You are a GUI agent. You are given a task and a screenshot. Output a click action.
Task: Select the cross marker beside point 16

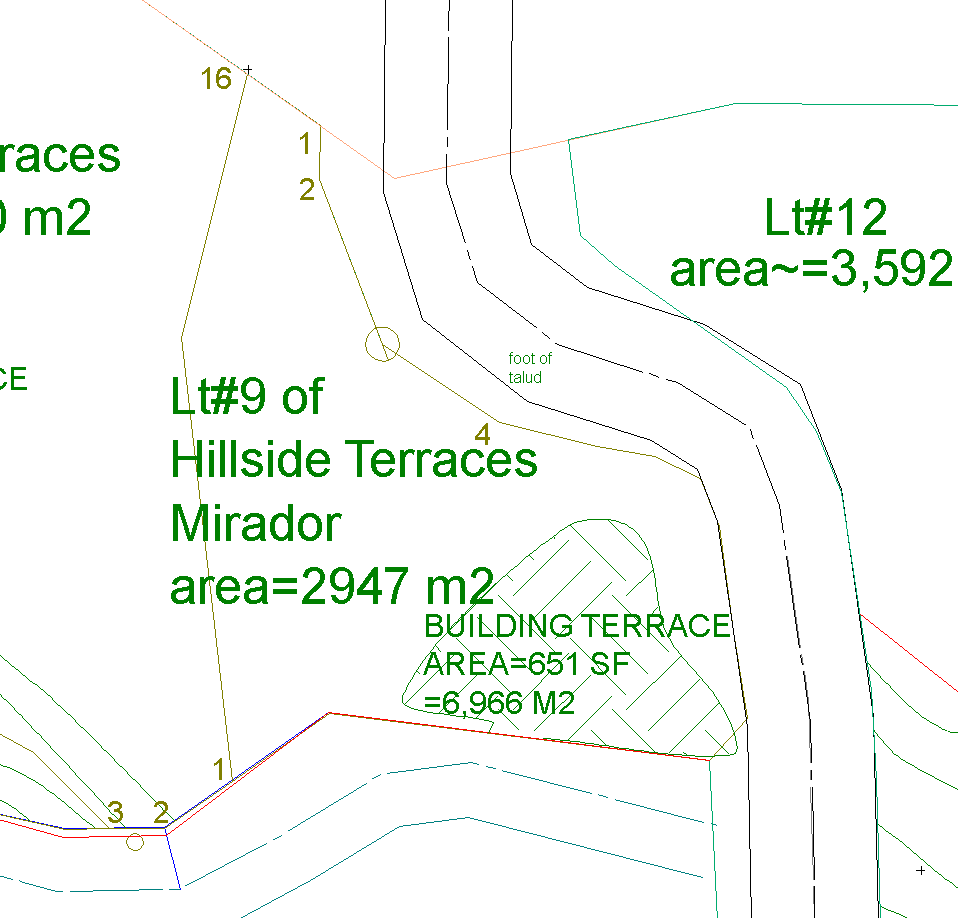[x=248, y=70]
